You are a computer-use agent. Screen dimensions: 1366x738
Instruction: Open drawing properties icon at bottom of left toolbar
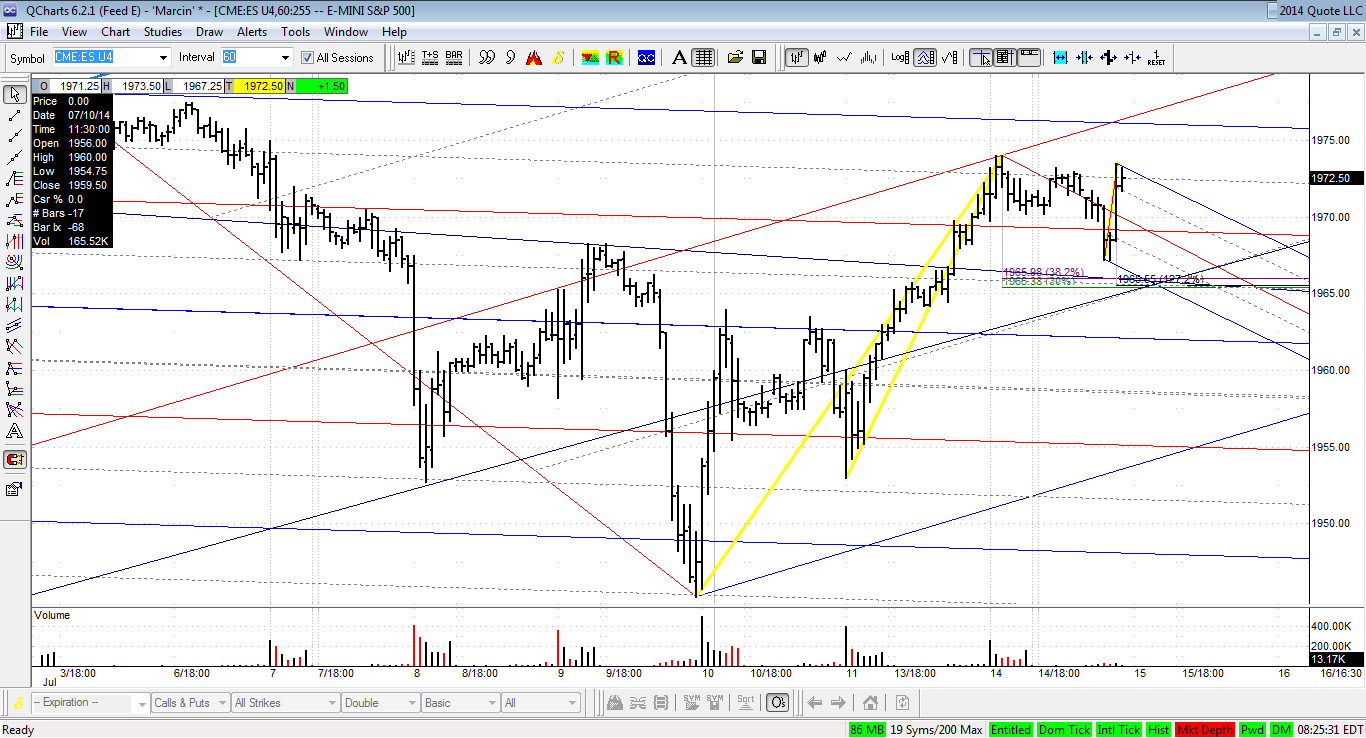point(15,489)
